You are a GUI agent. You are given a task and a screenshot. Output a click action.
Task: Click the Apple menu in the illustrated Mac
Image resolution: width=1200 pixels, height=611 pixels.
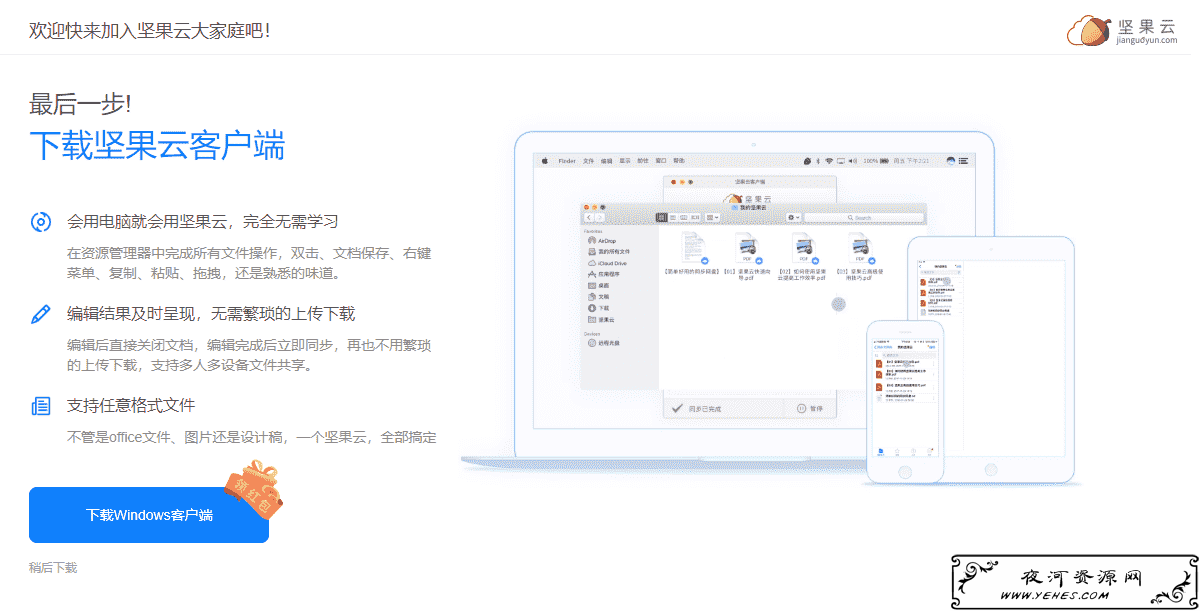pos(545,160)
